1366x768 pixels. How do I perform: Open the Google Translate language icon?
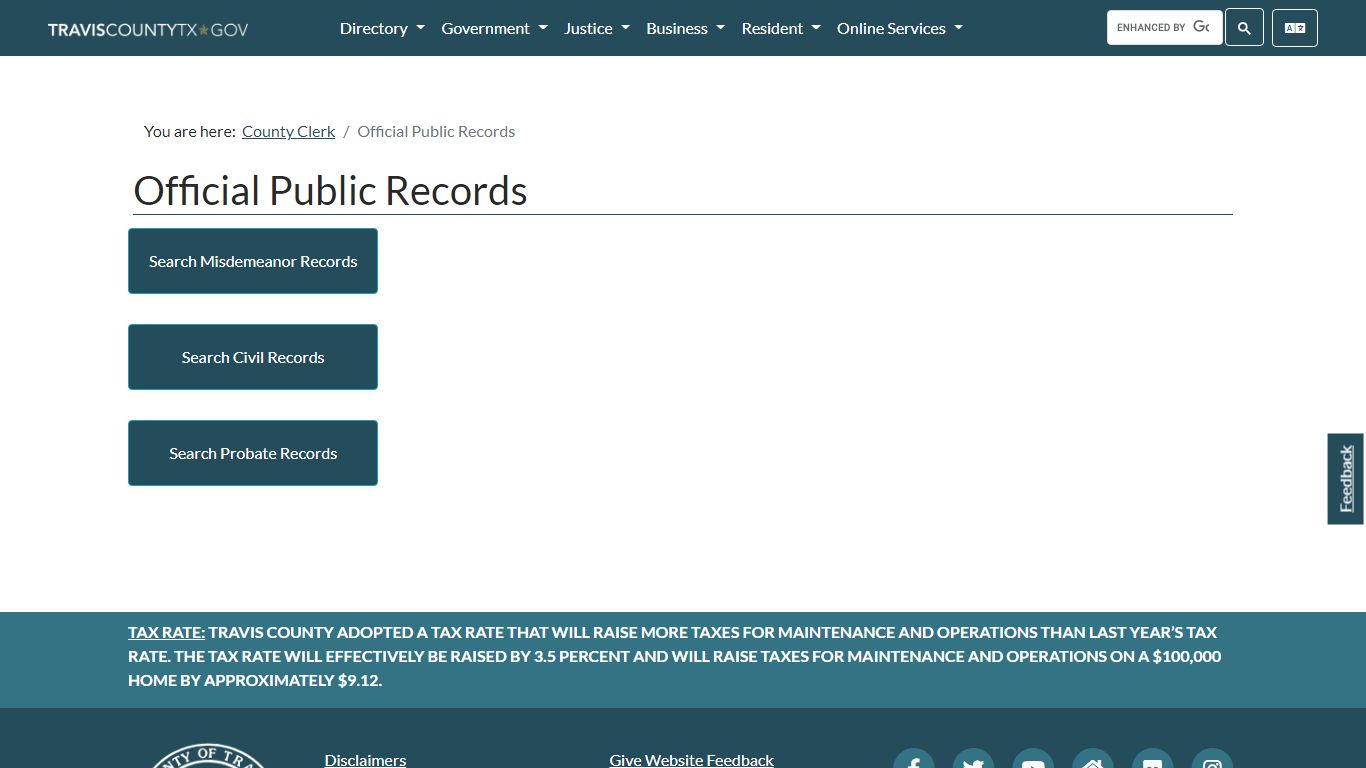pyautogui.click(x=1294, y=28)
